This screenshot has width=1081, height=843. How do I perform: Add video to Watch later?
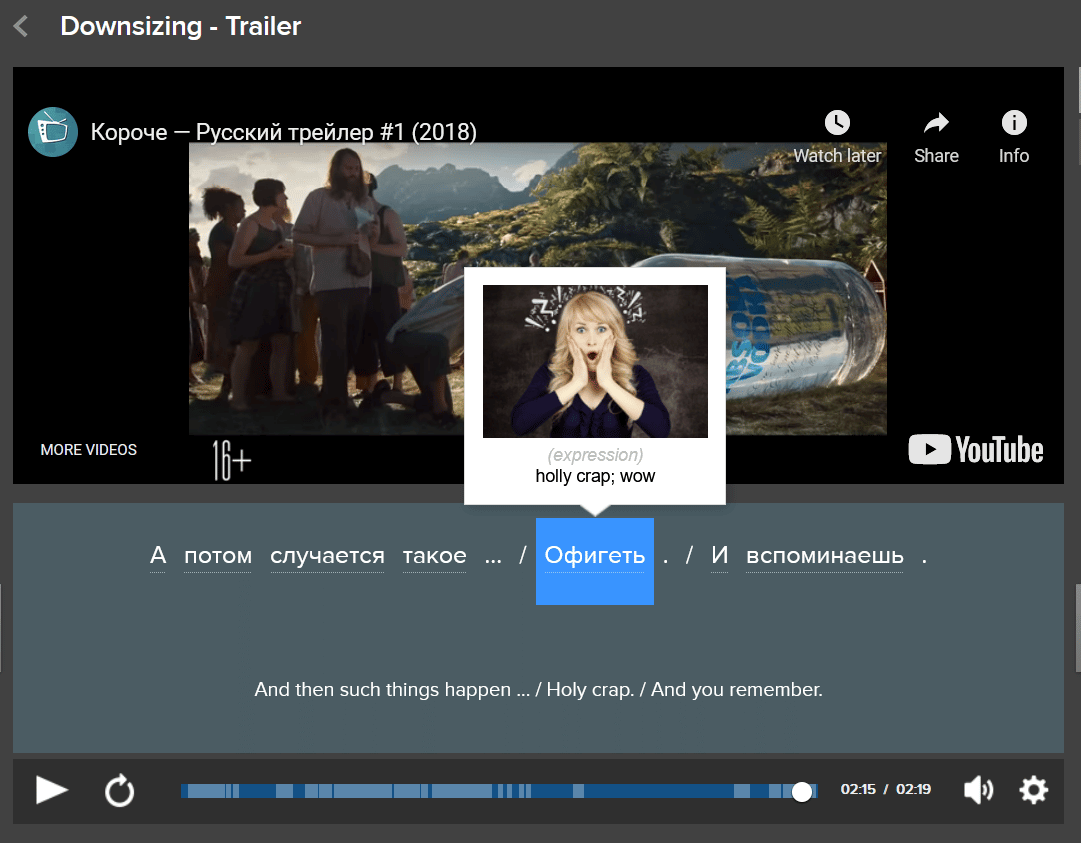pos(837,123)
